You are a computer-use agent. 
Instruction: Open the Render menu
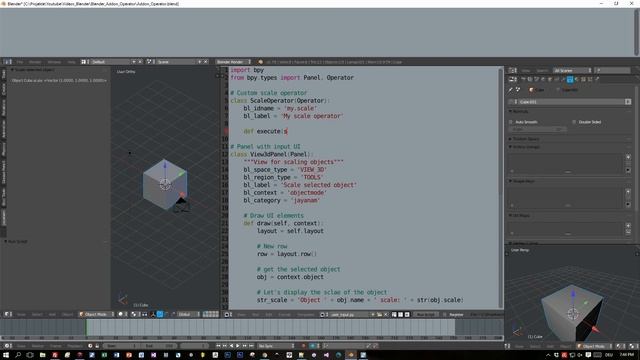tap(35, 62)
